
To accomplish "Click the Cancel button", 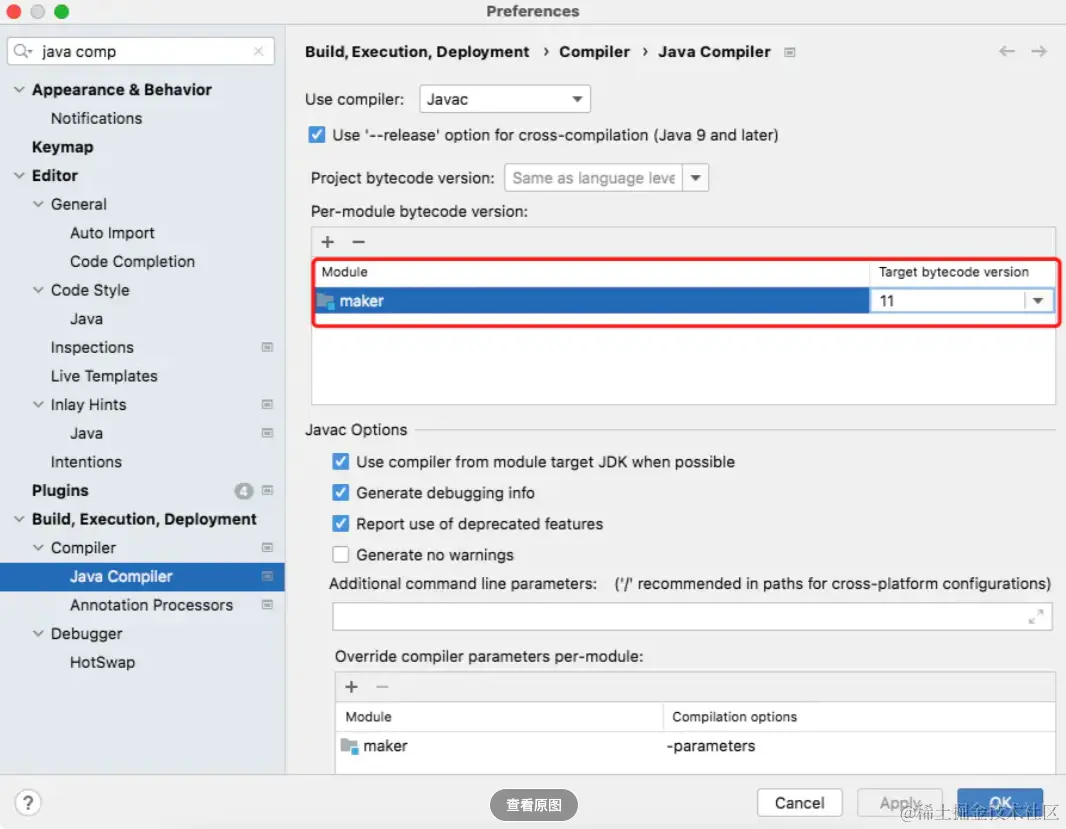I will tap(799, 803).
